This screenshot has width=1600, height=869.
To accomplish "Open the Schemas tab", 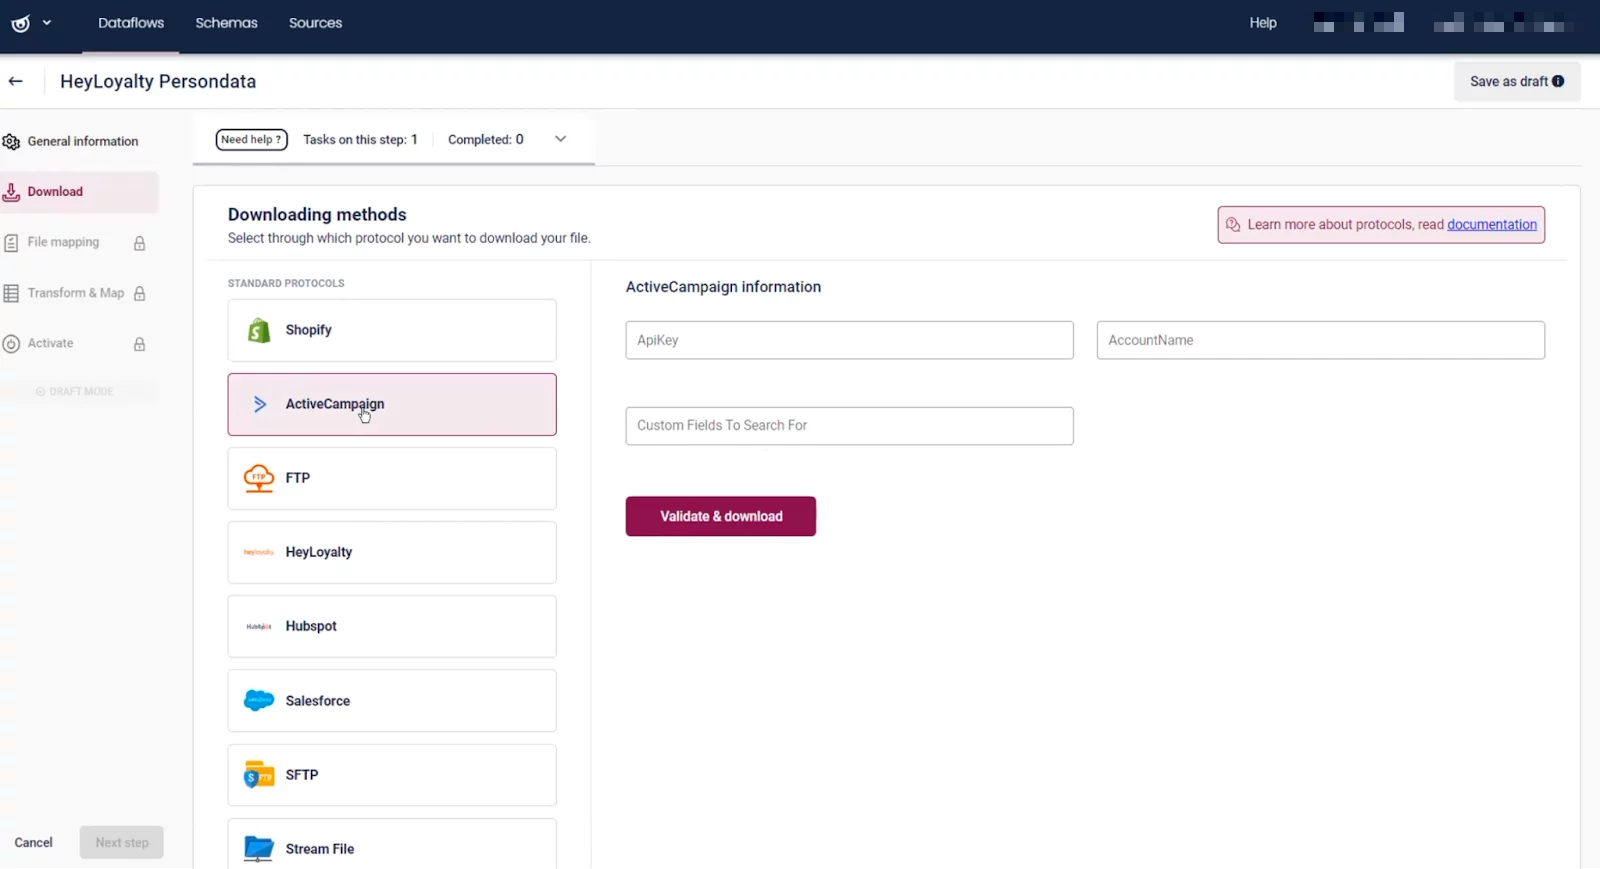I will click(226, 22).
